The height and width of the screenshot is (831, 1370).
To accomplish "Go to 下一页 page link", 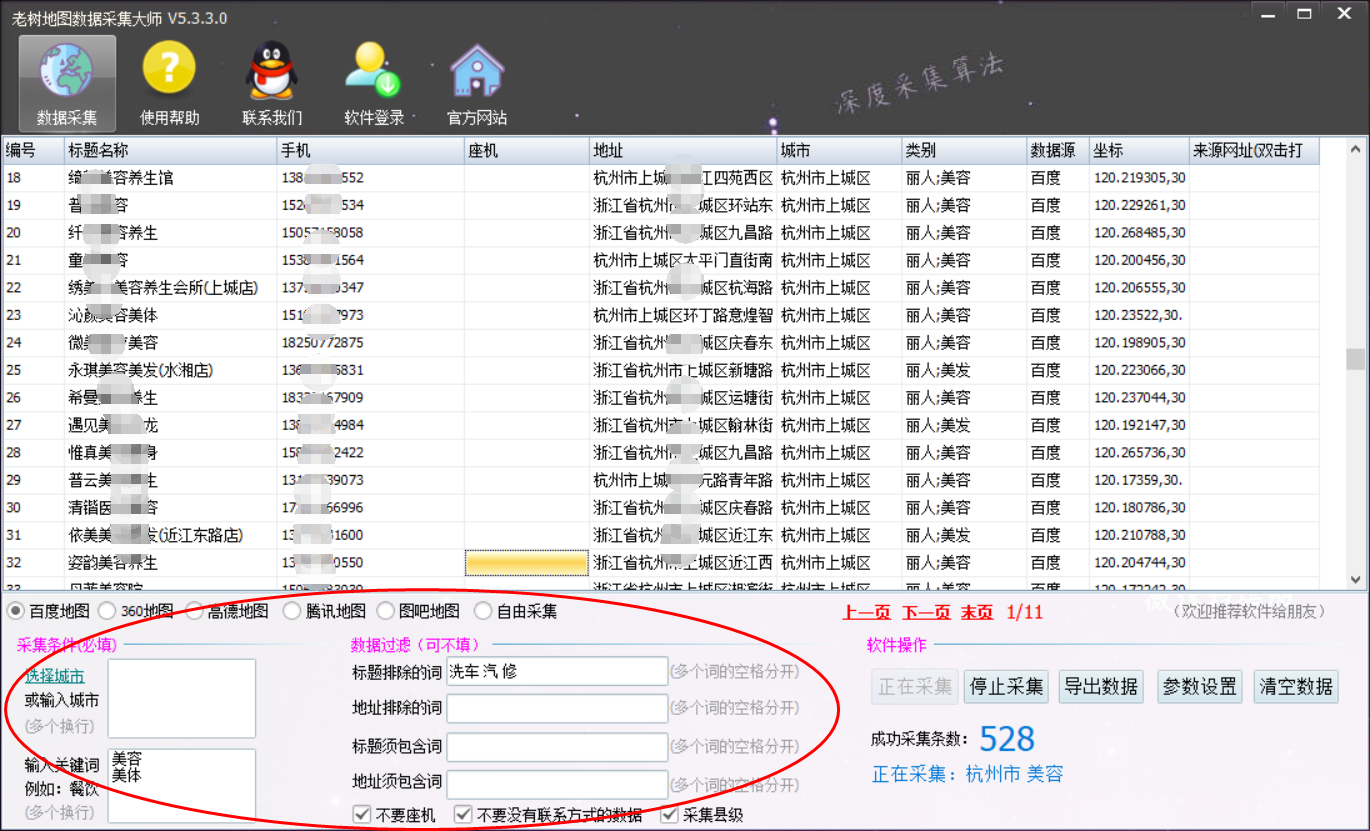I will click(926, 612).
